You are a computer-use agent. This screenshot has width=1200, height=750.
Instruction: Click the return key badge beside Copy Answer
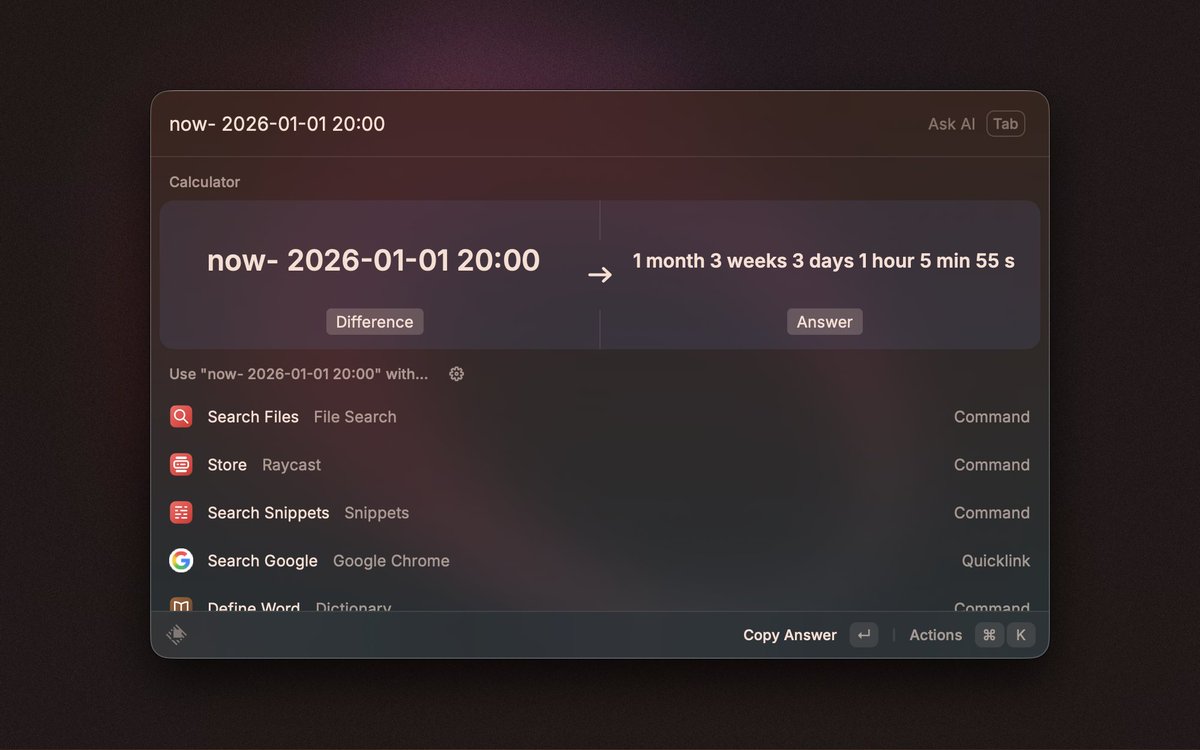click(x=863, y=635)
